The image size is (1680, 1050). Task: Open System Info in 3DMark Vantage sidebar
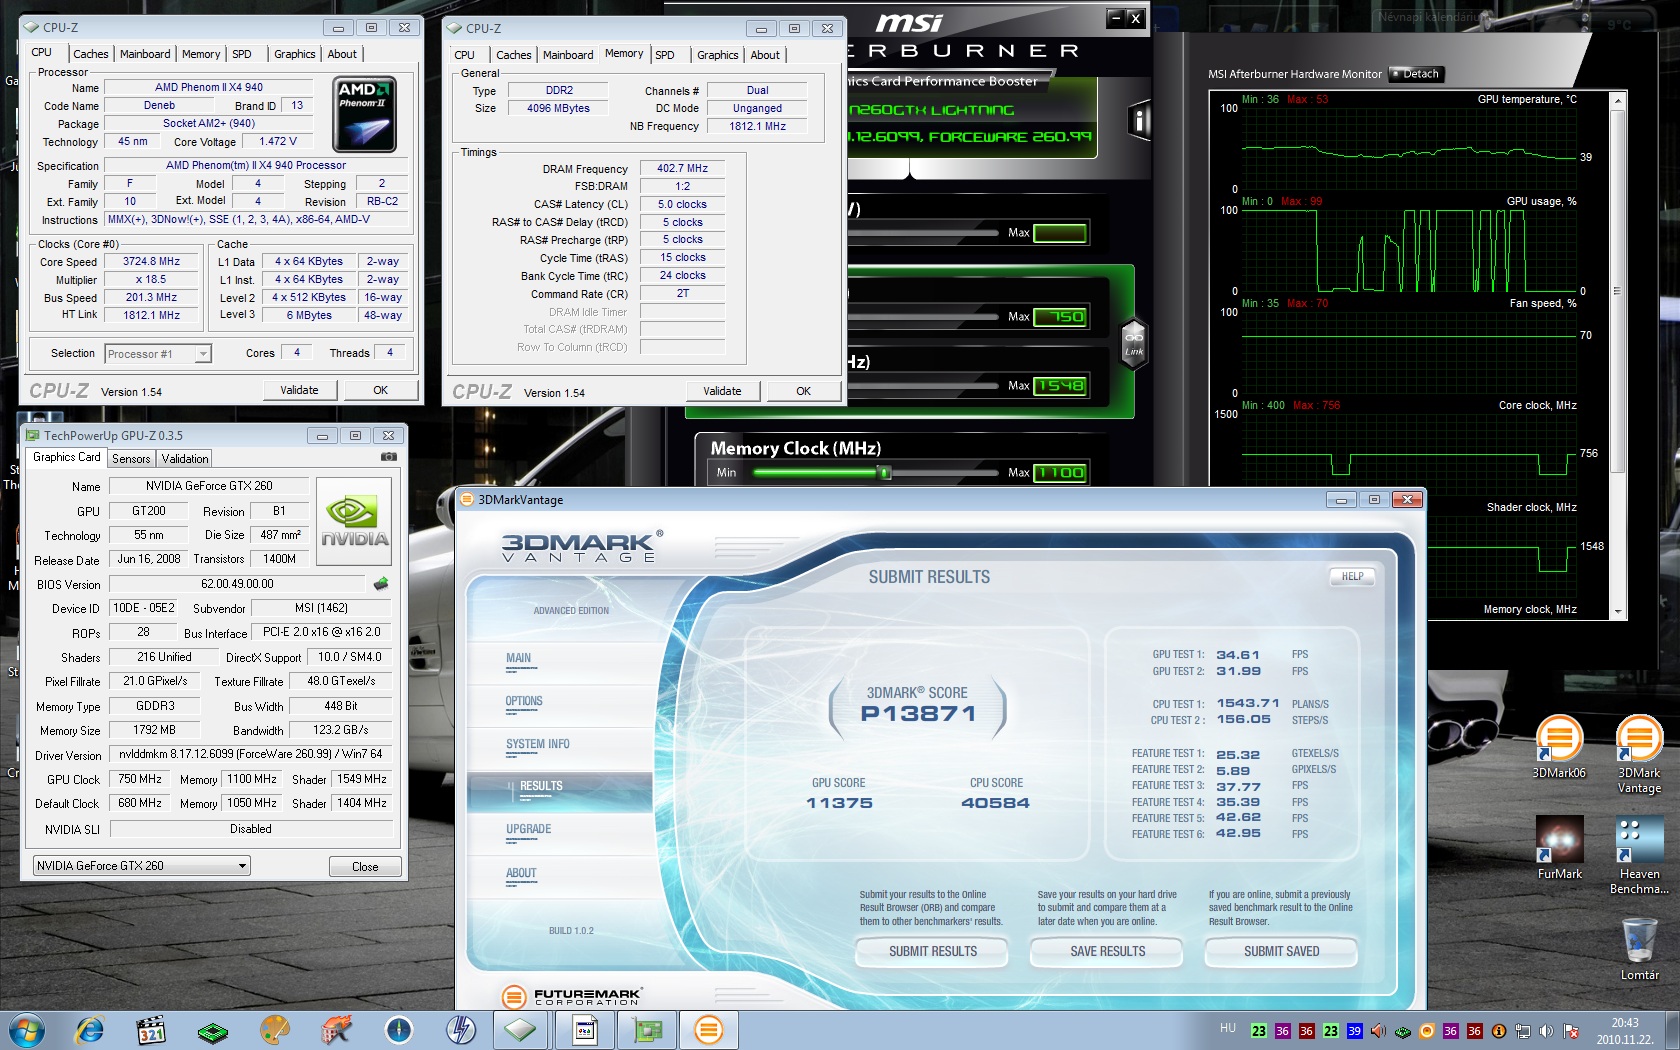point(538,744)
